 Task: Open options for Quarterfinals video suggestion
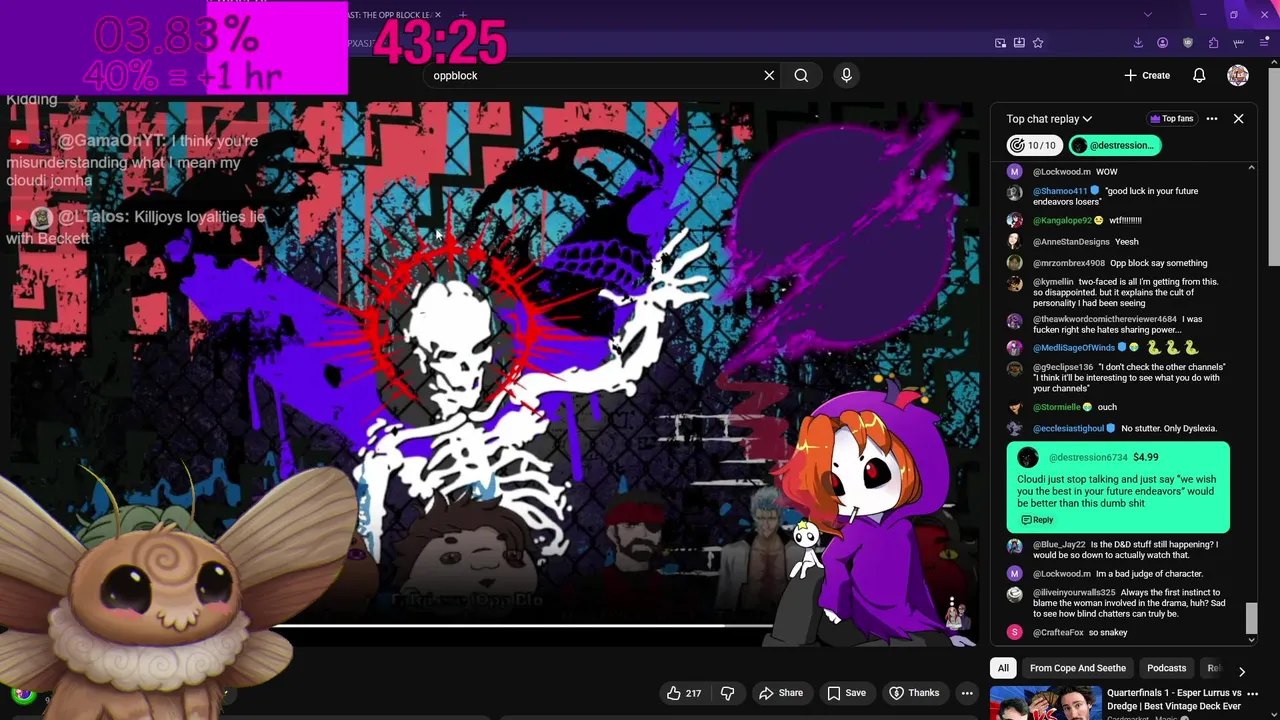coord(1252,693)
